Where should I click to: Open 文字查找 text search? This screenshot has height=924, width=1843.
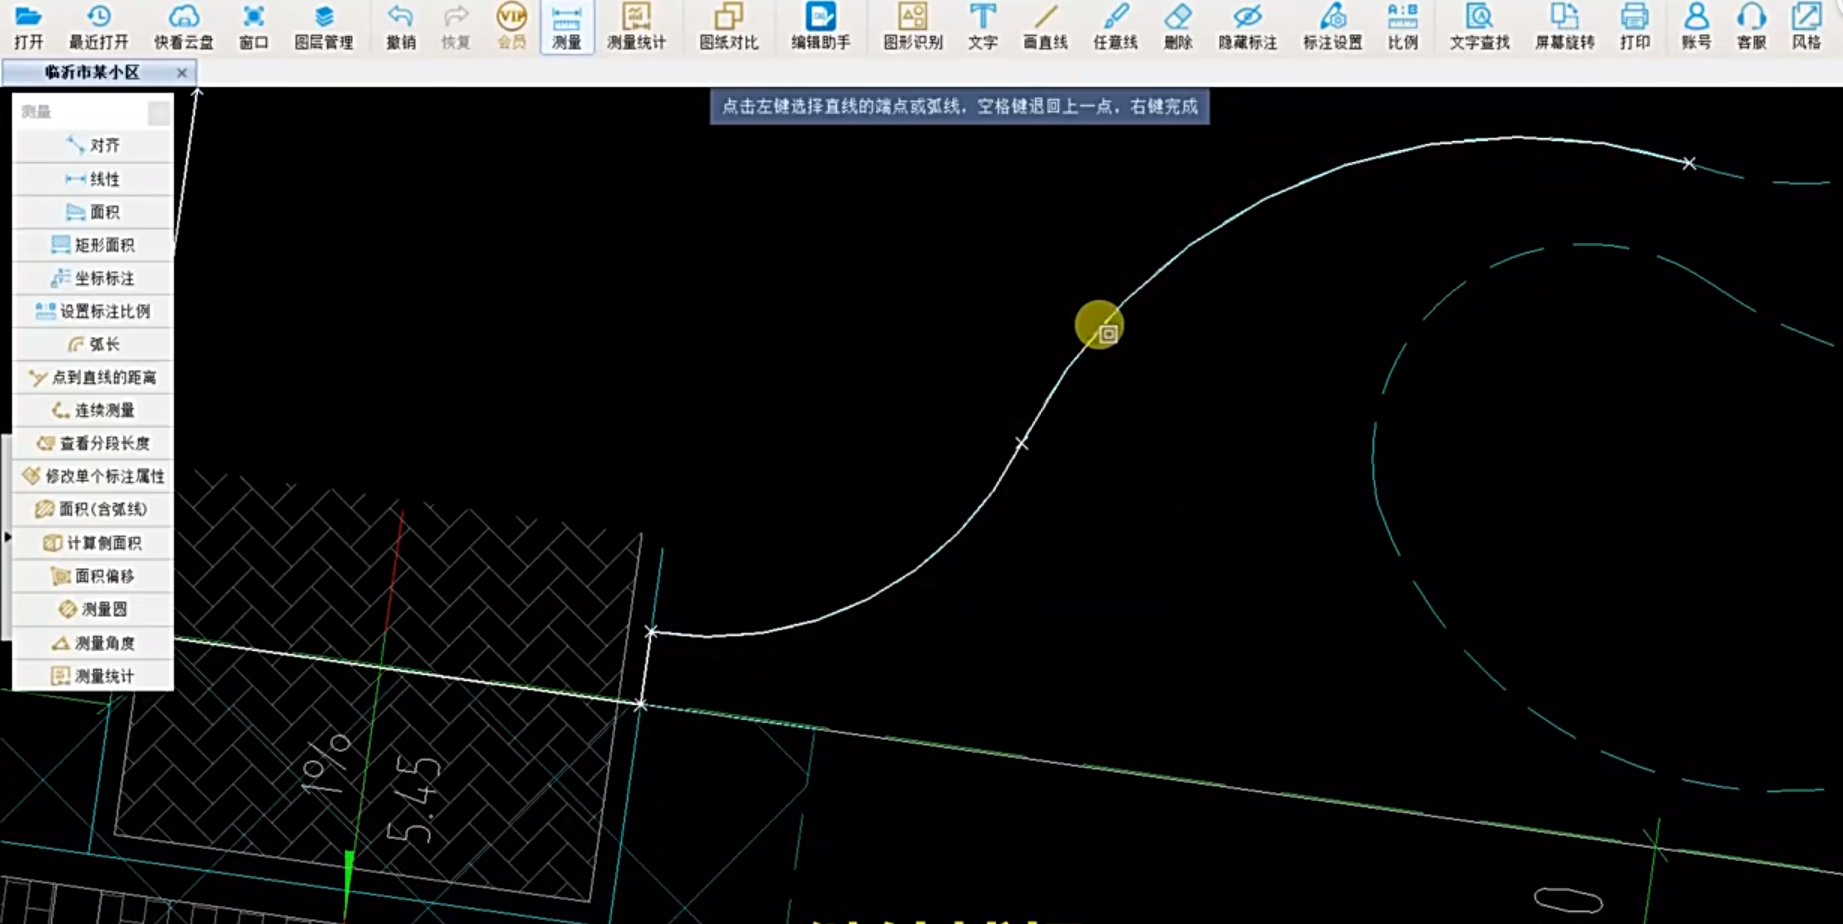(x=1480, y=27)
